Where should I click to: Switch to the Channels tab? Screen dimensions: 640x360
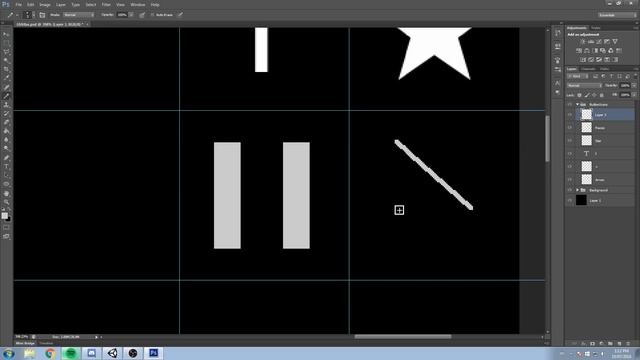click(x=588, y=69)
